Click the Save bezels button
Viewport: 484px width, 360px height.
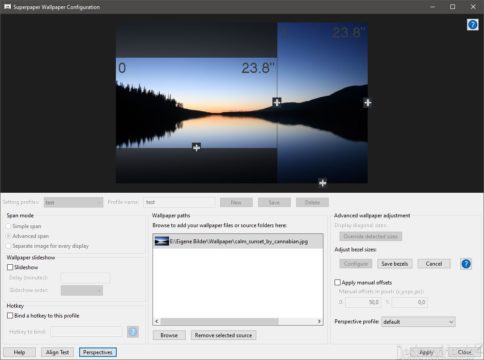pos(395,264)
